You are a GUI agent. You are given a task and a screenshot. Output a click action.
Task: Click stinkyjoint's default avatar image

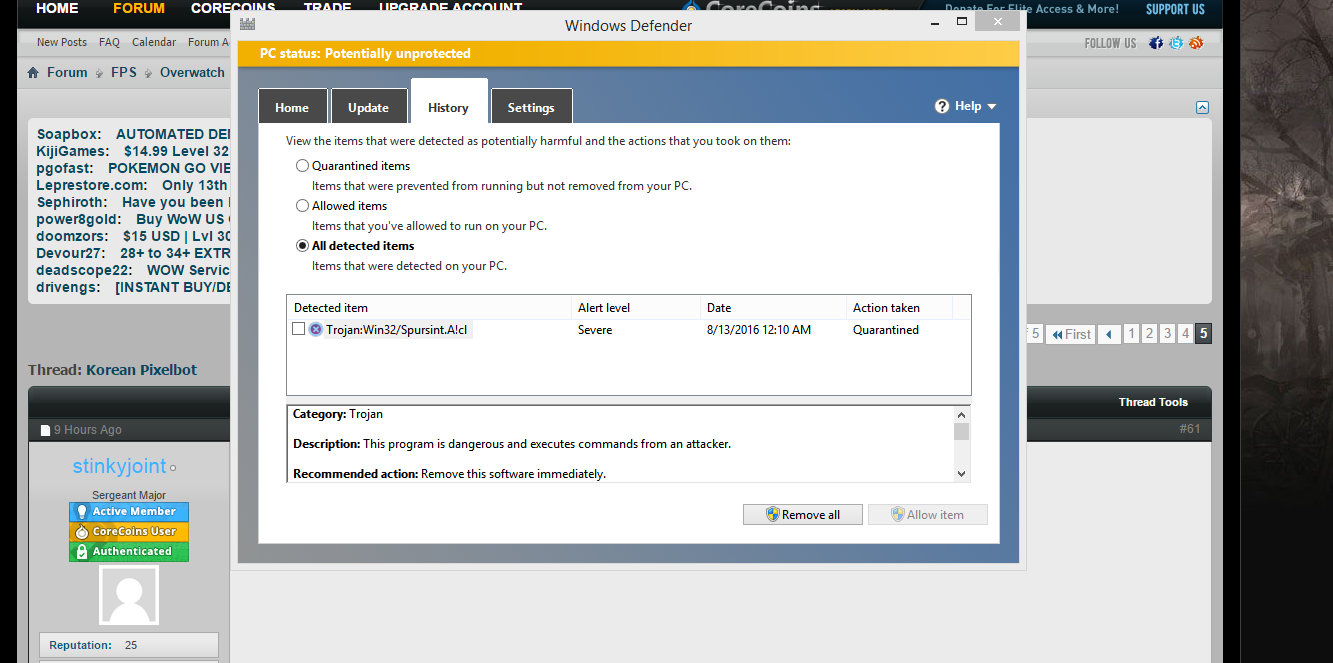click(129, 596)
